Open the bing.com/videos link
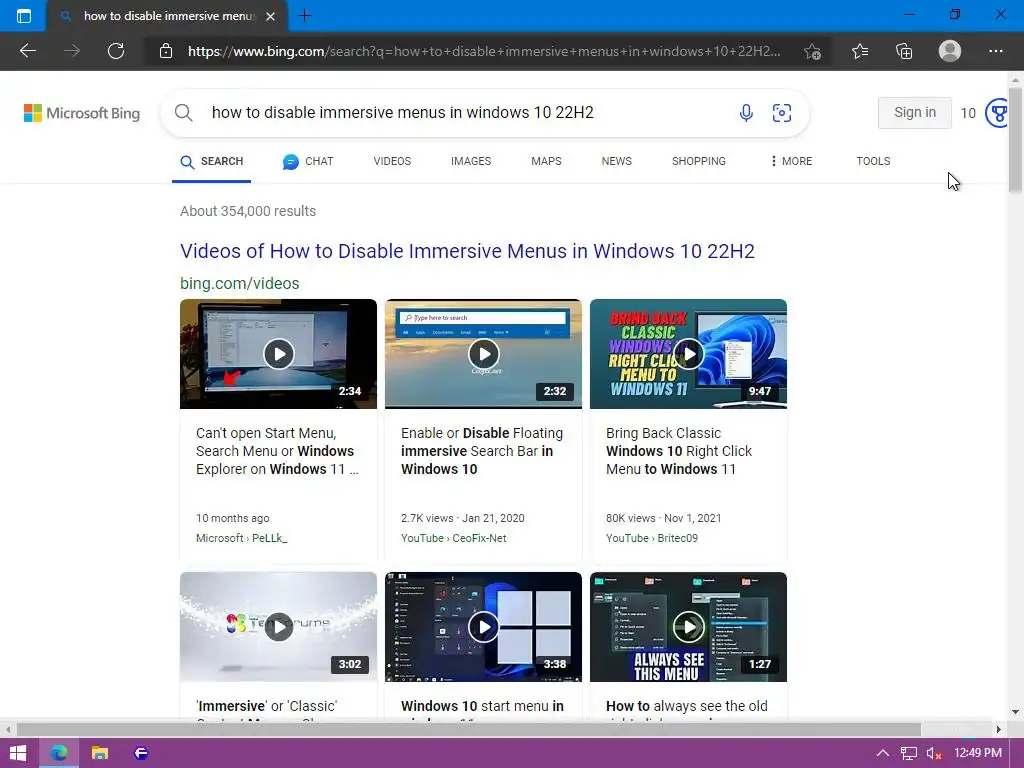 pos(240,283)
